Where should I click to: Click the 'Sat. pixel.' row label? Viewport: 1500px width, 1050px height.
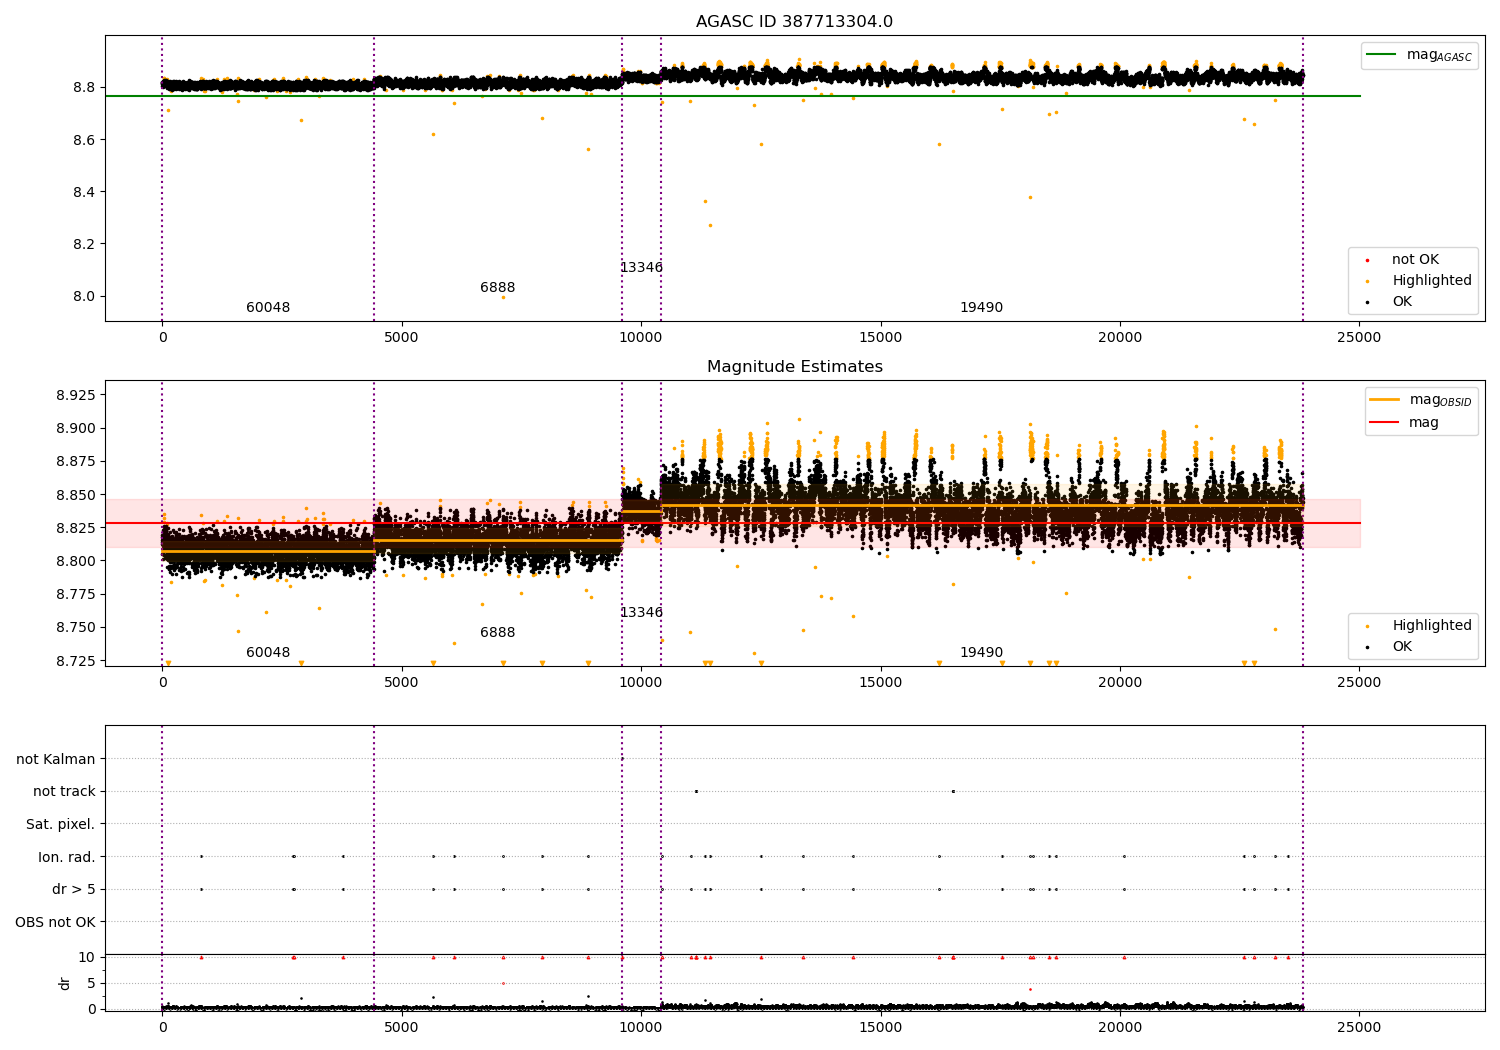tap(61, 825)
